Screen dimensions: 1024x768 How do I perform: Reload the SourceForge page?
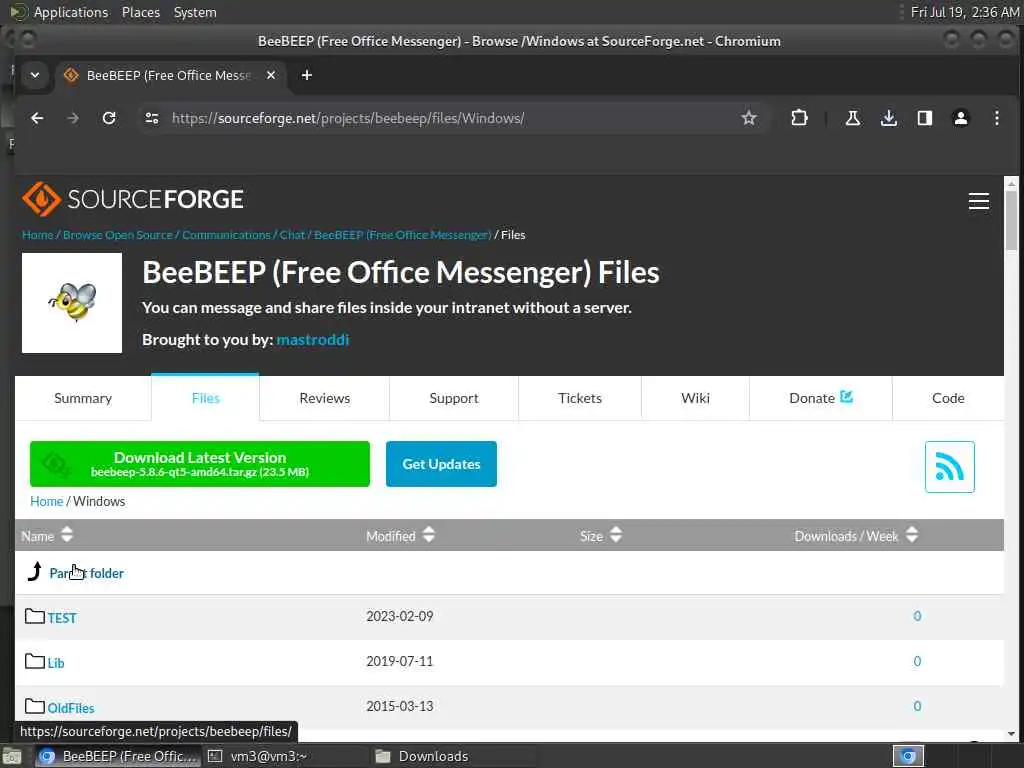(109, 118)
